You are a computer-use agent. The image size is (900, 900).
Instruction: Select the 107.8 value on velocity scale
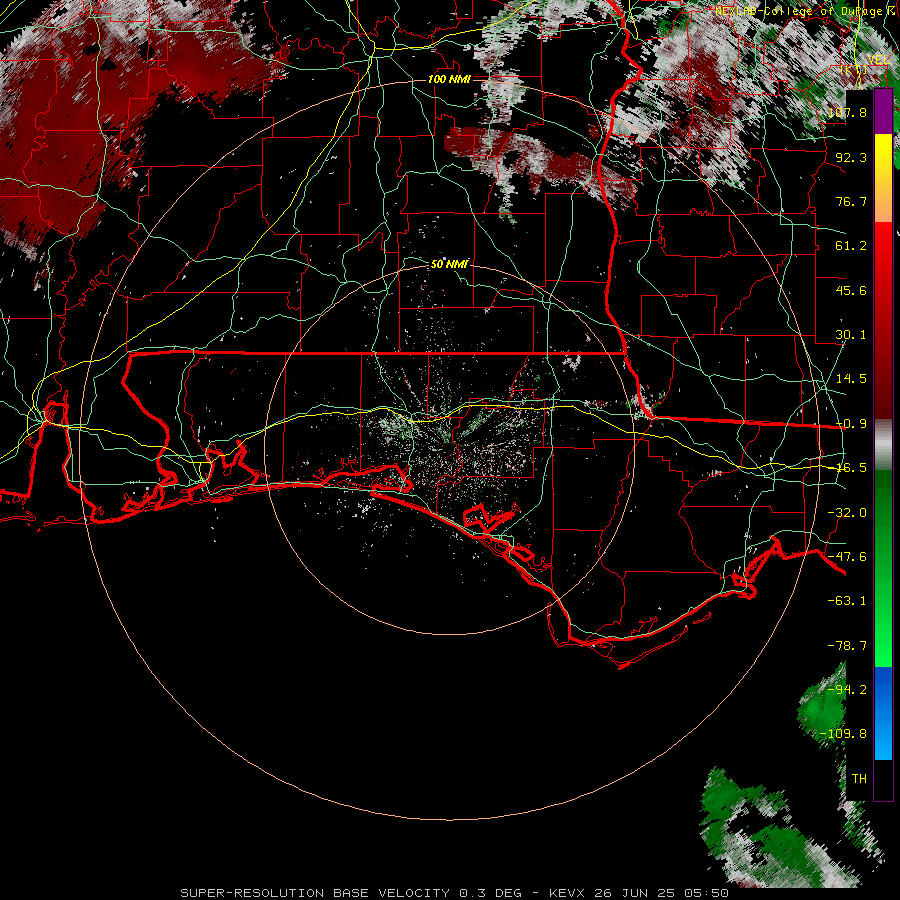click(x=847, y=112)
